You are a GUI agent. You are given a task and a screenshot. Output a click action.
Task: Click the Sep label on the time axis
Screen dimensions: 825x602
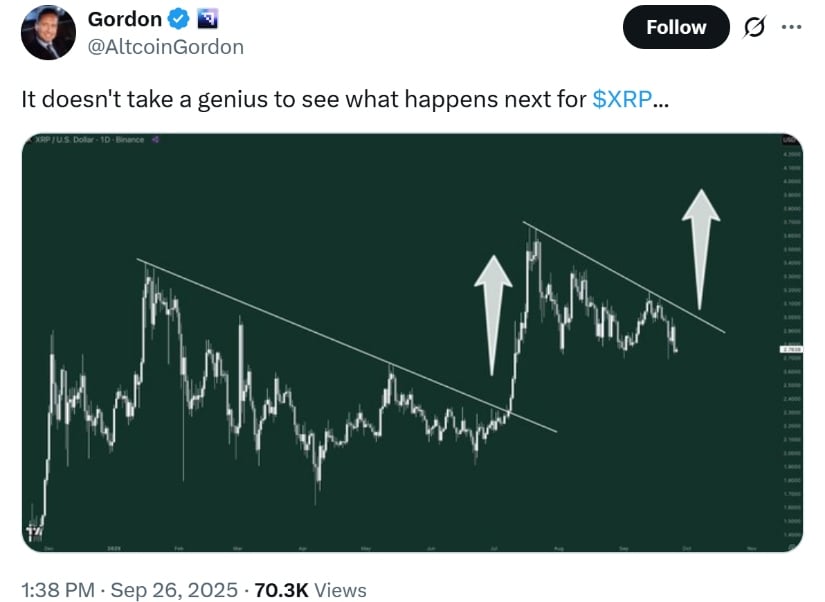pos(623,548)
